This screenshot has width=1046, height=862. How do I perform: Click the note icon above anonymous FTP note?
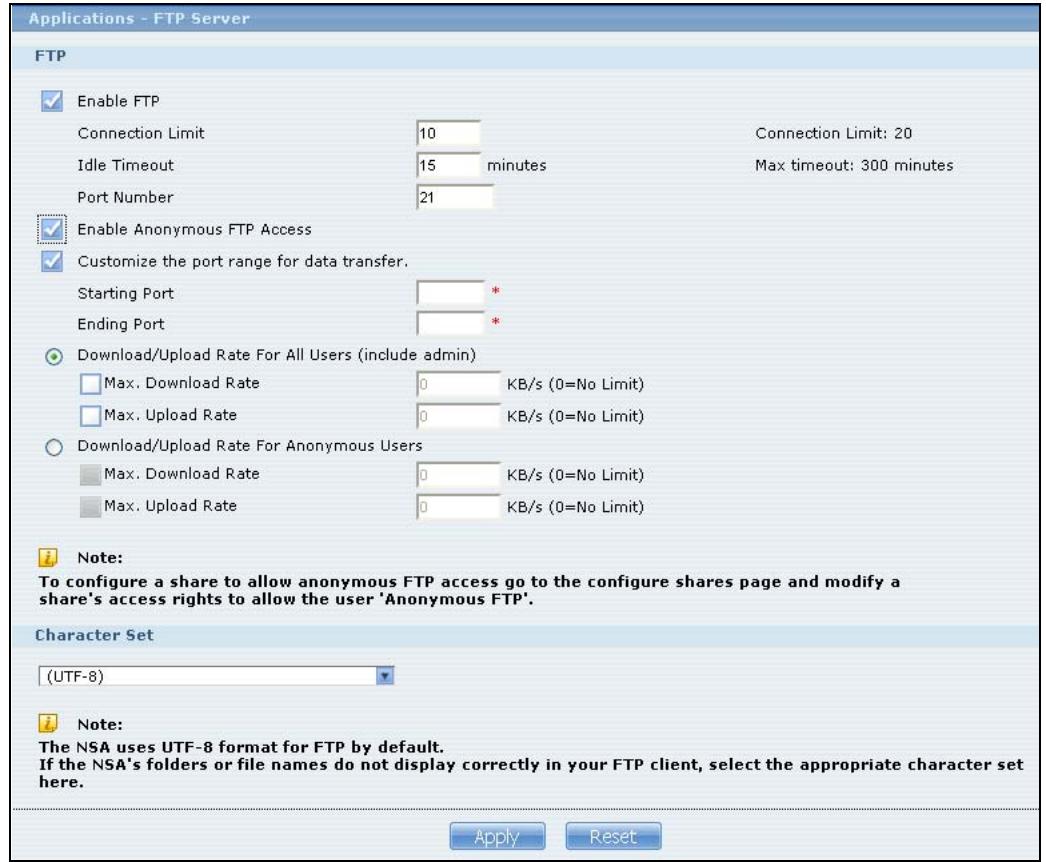point(48,557)
